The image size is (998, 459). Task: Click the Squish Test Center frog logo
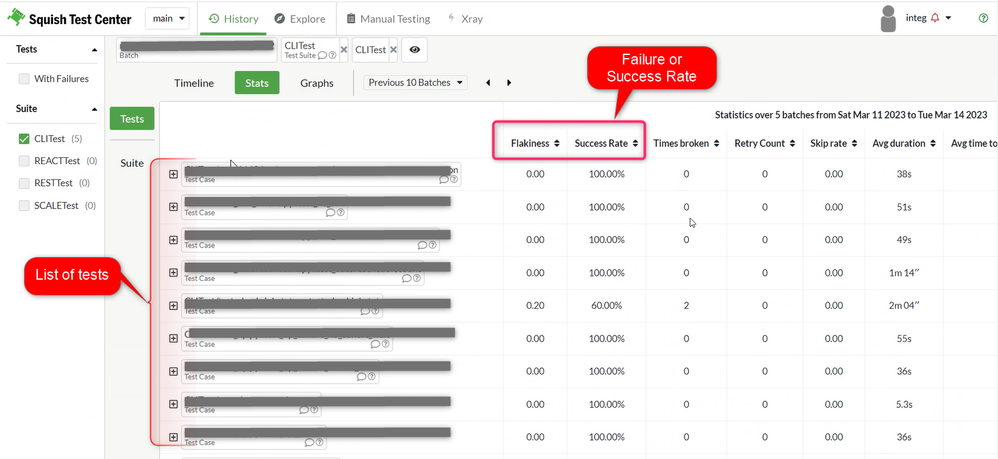15,18
